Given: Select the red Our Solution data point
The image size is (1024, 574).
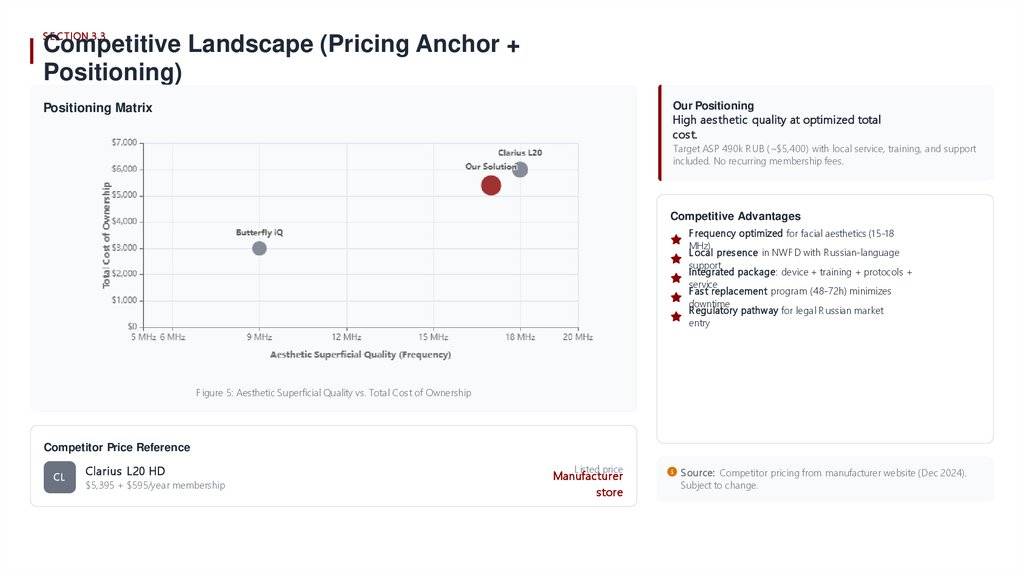Looking at the screenshot, I should tap(491, 185).
